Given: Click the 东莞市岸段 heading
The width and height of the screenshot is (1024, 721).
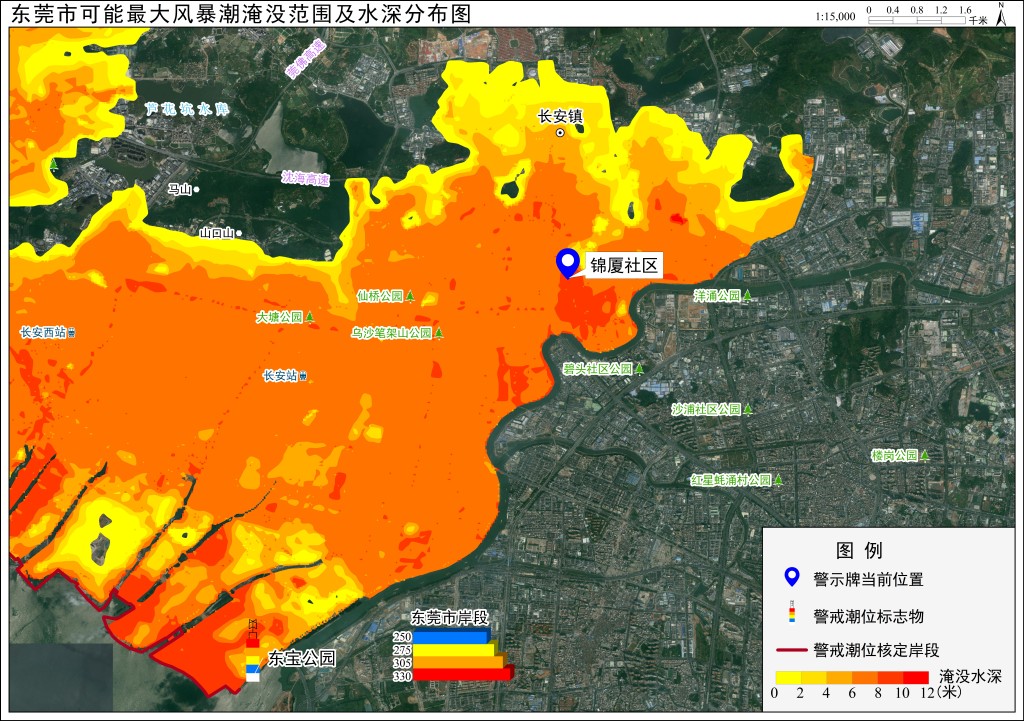Looking at the screenshot, I should [449, 617].
